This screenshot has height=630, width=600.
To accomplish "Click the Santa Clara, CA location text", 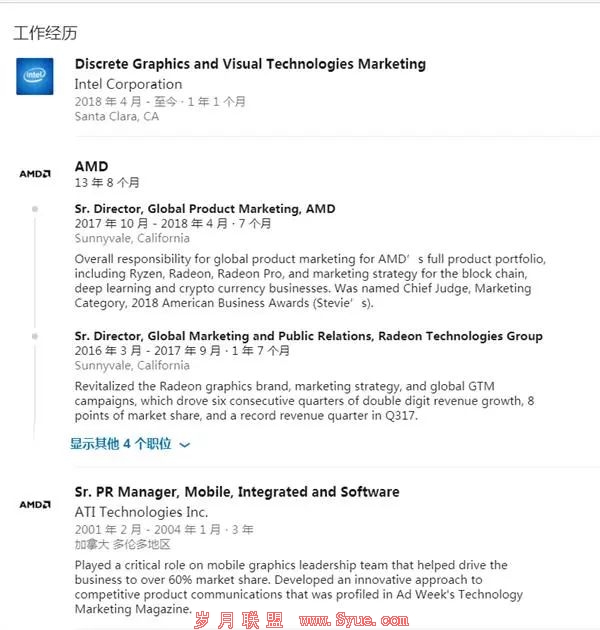I will pyautogui.click(x=117, y=117).
